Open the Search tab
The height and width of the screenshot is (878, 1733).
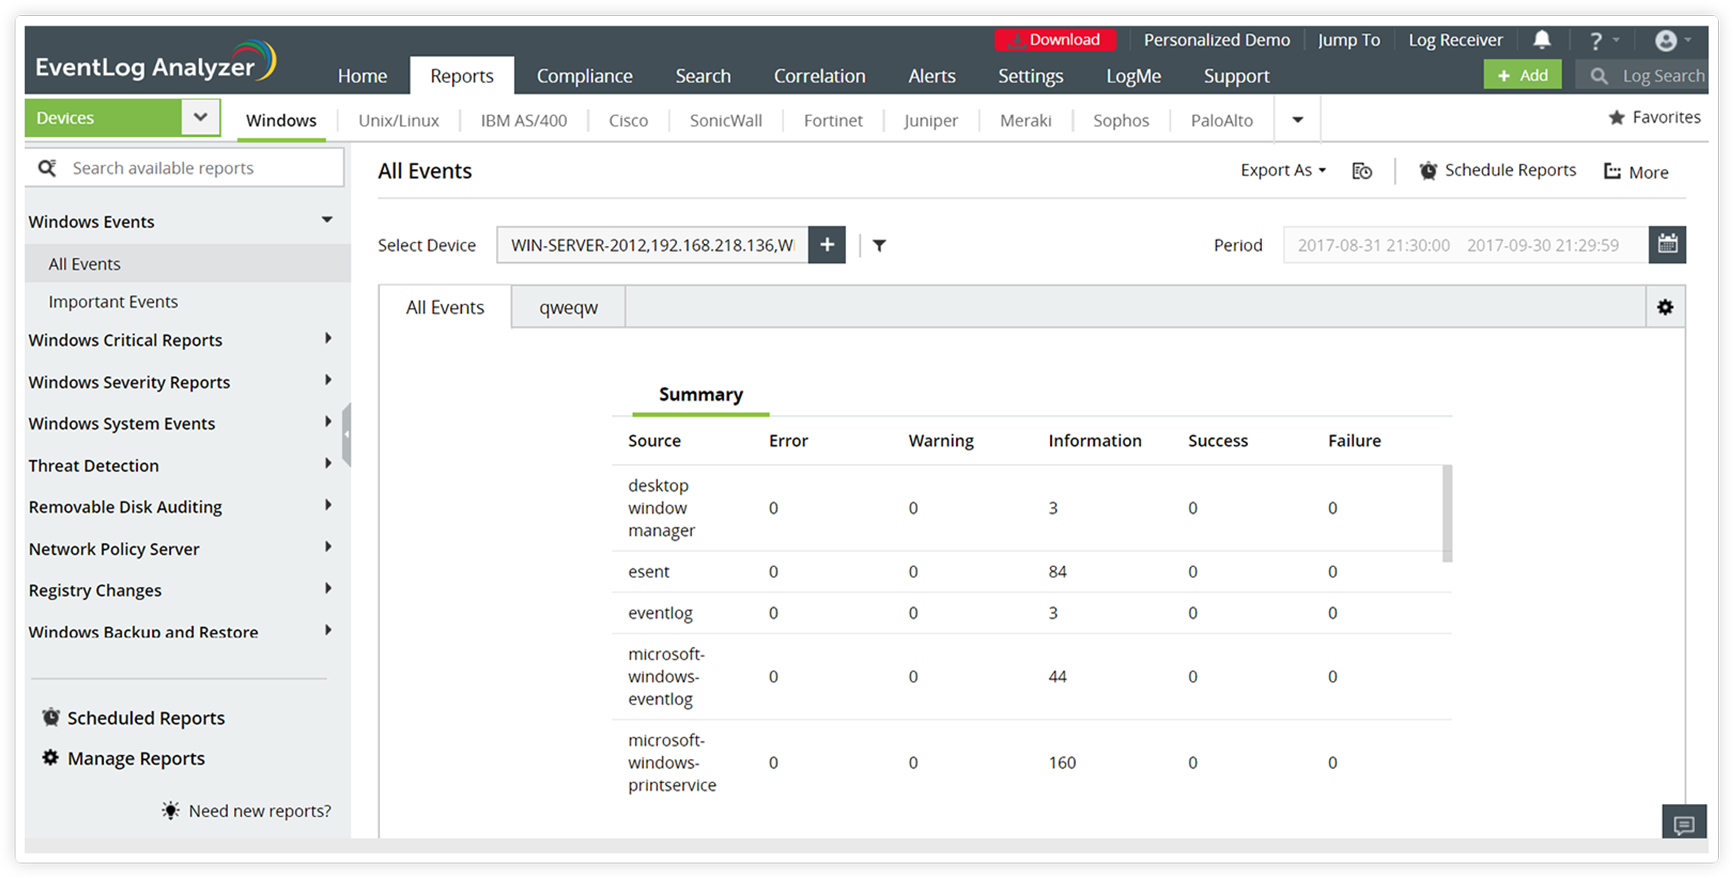coord(703,76)
